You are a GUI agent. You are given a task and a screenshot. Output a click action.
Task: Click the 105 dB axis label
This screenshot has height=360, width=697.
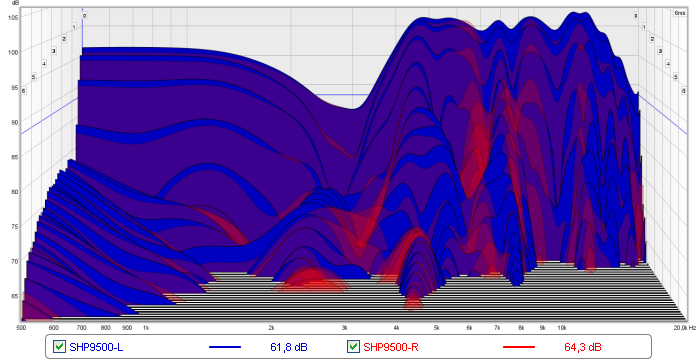[x=13, y=17]
